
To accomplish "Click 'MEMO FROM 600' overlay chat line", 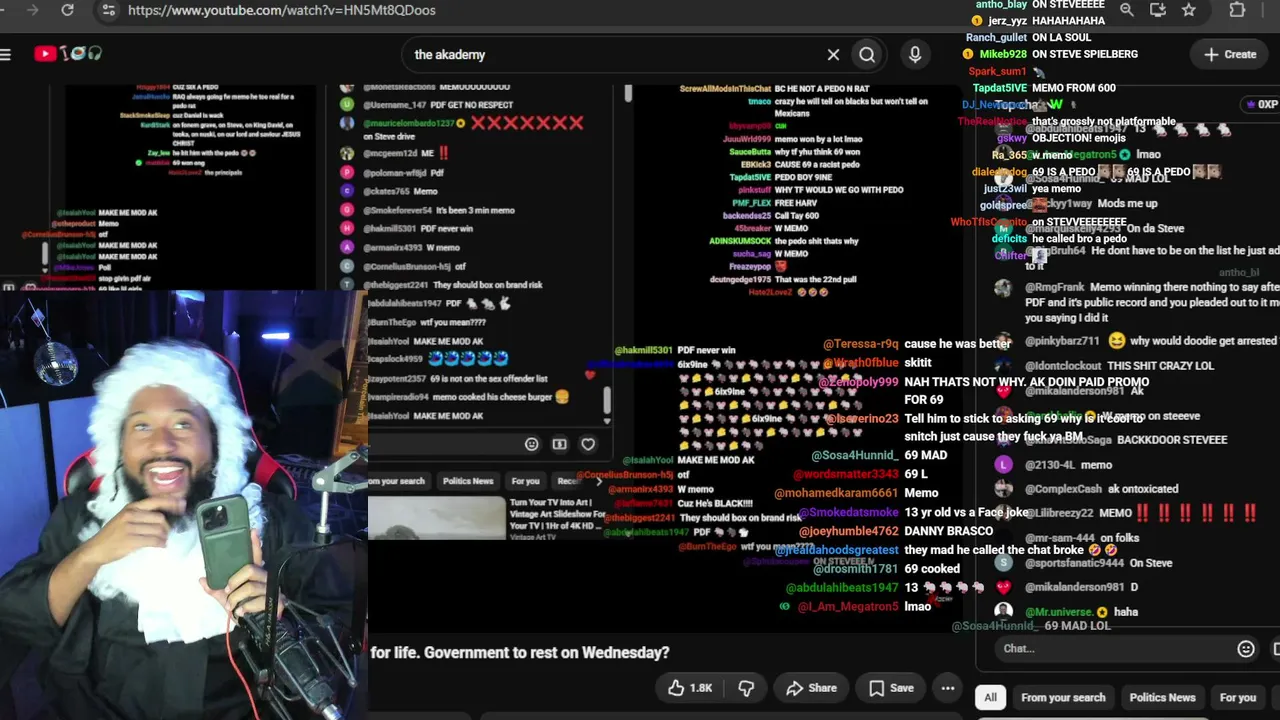I will (1074, 88).
